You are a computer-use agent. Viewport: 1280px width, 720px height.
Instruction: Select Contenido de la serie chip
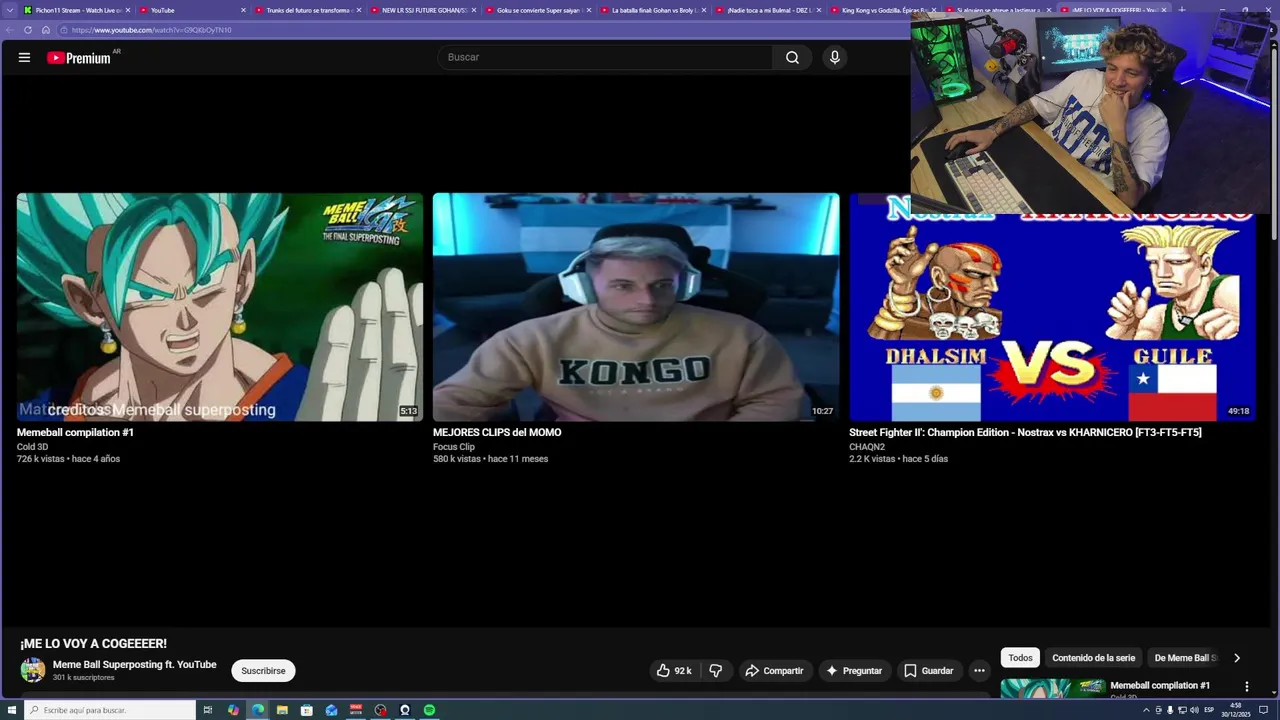pos(1093,658)
